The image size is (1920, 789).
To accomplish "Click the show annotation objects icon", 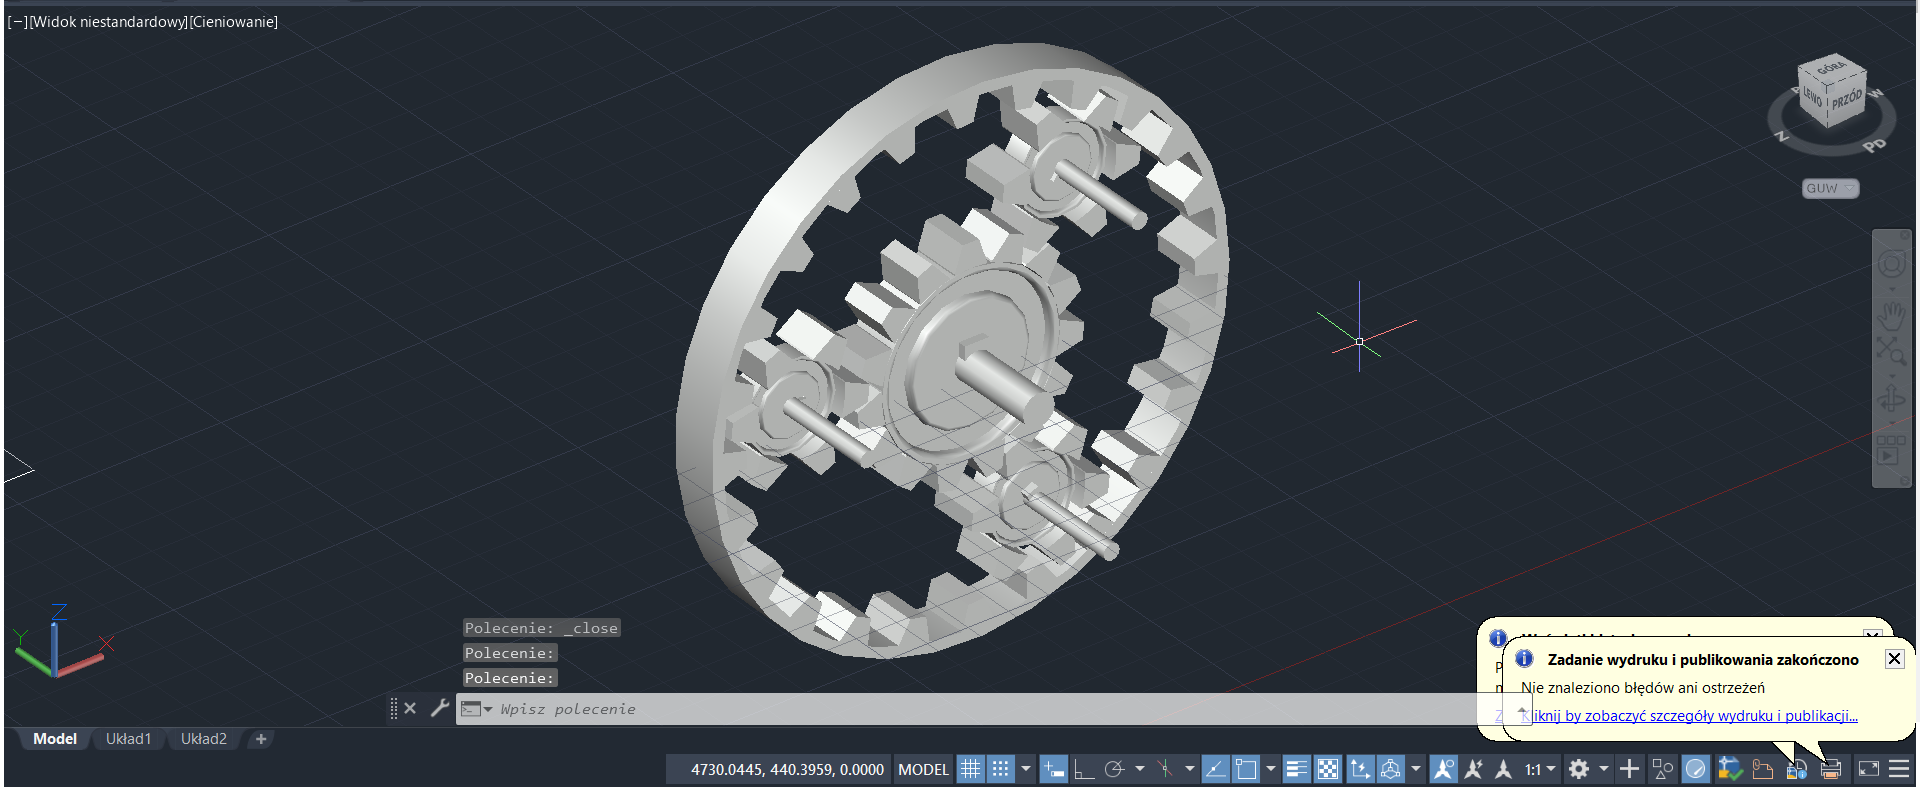I will pos(1443,769).
